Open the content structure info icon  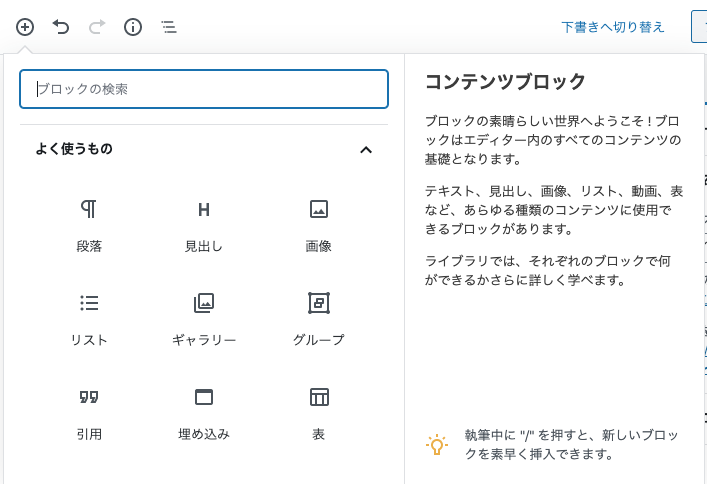(133, 27)
